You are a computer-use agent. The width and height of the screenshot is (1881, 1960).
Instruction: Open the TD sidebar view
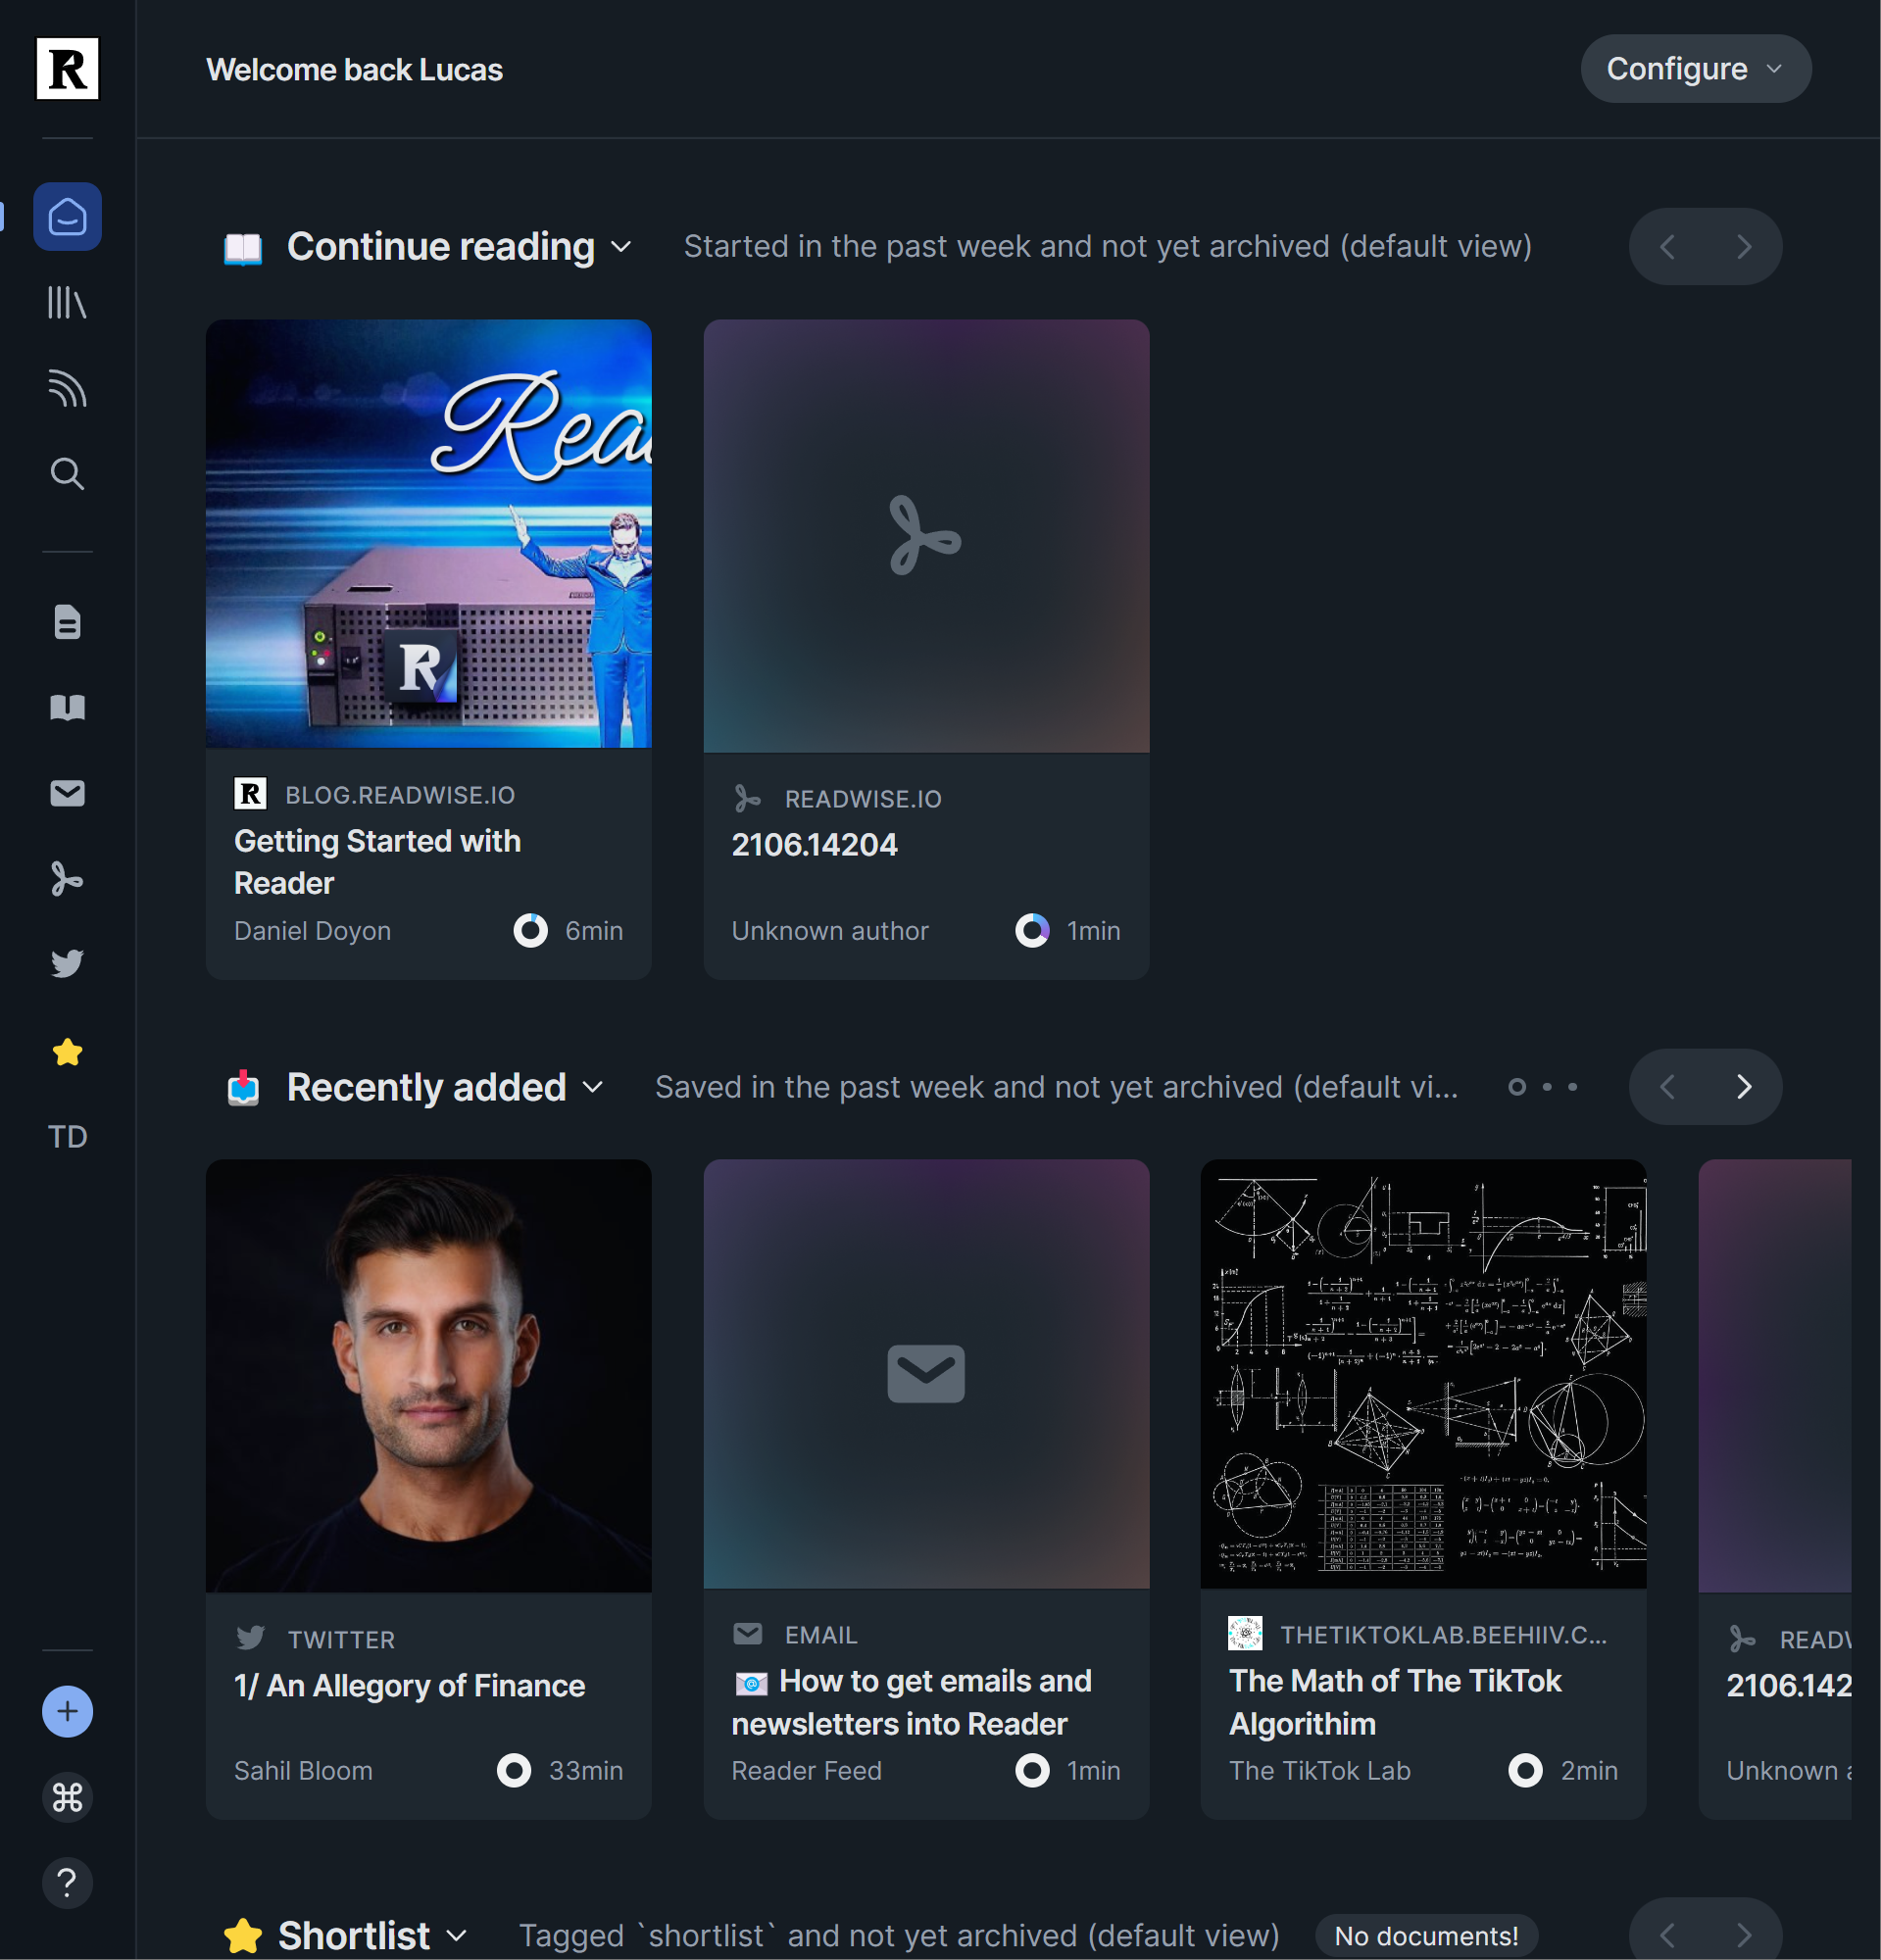pyautogui.click(x=67, y=1137)
